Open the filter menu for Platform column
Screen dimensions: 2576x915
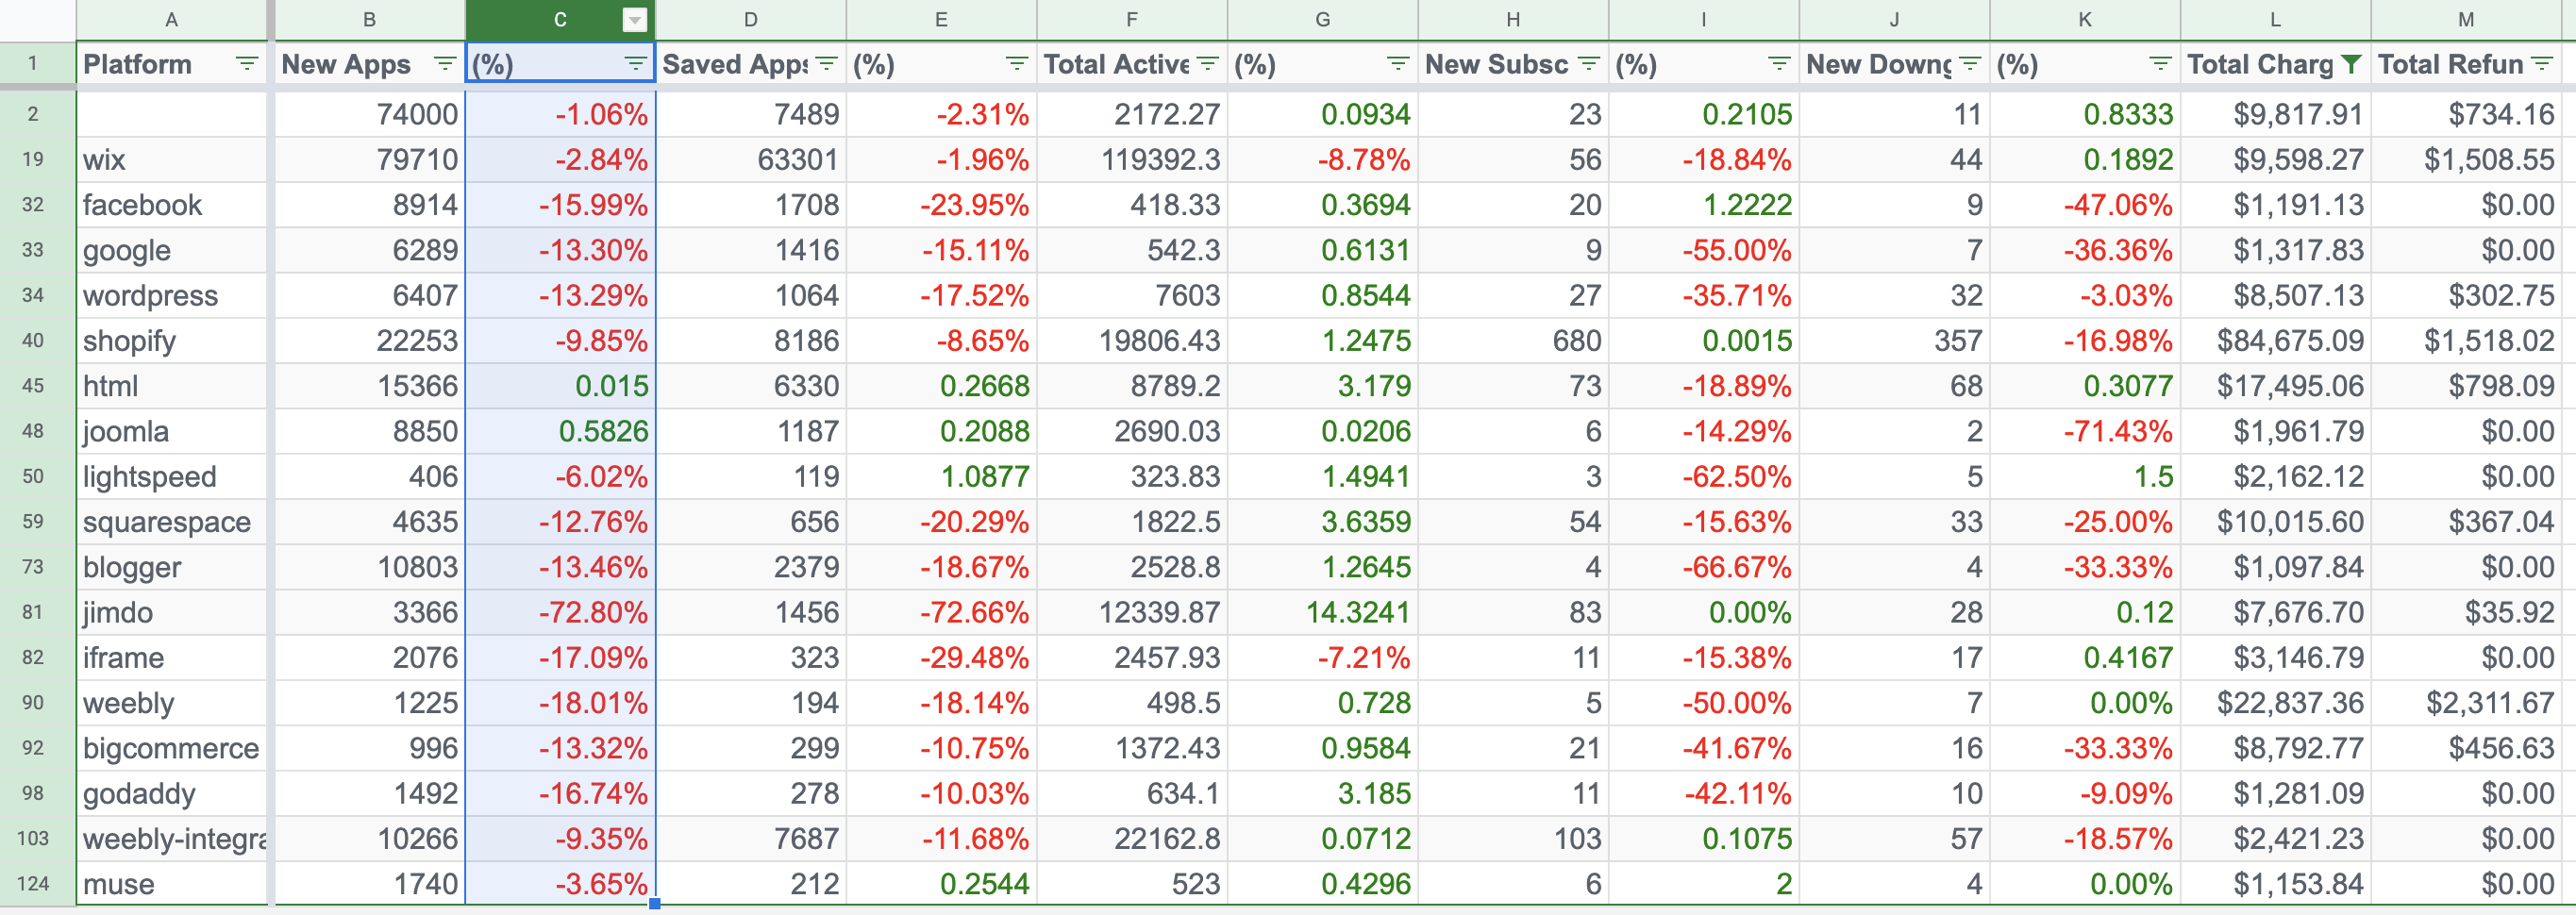(247, 64)
